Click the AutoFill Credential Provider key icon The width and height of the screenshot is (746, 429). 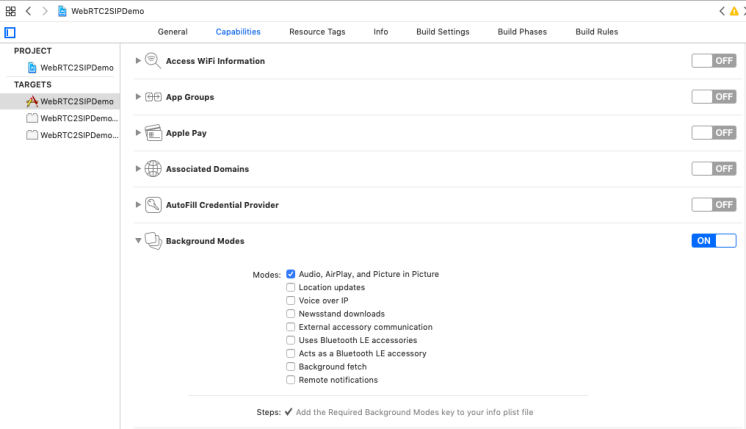click(x=153, y=205)
